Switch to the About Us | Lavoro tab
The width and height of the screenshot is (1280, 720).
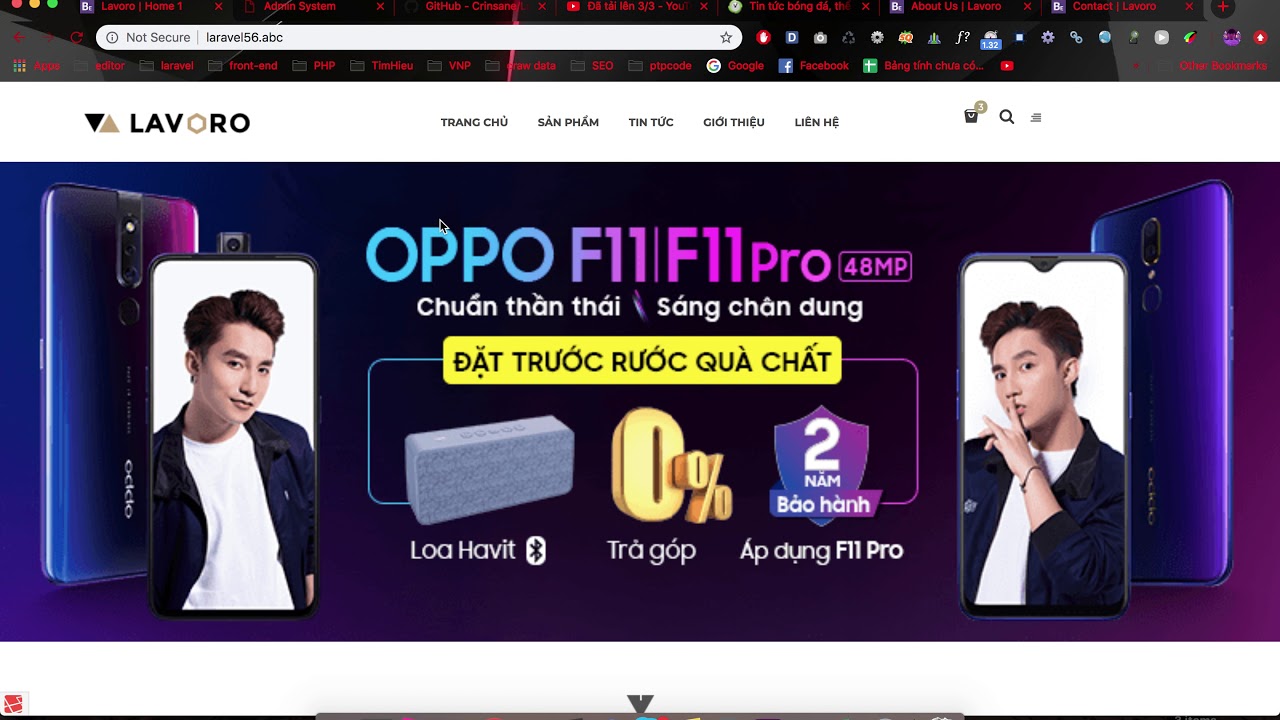(x=954, y=7)
